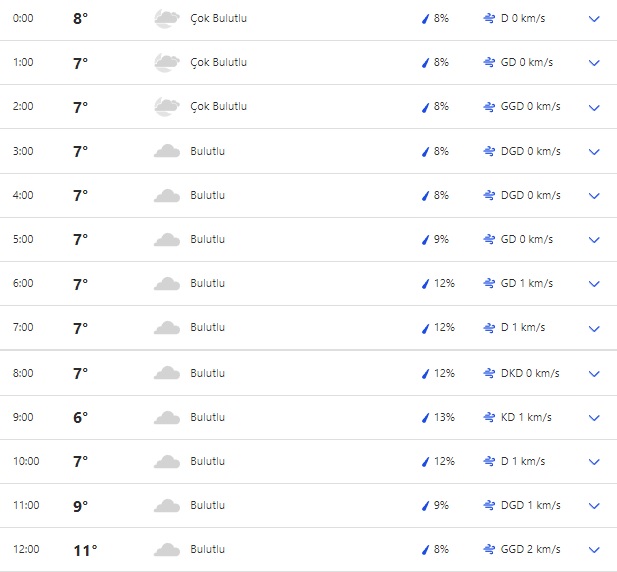Click the cloud icon in the 3:00 row
This screenshot has width=617, height=572.
[x=166, y=151]
